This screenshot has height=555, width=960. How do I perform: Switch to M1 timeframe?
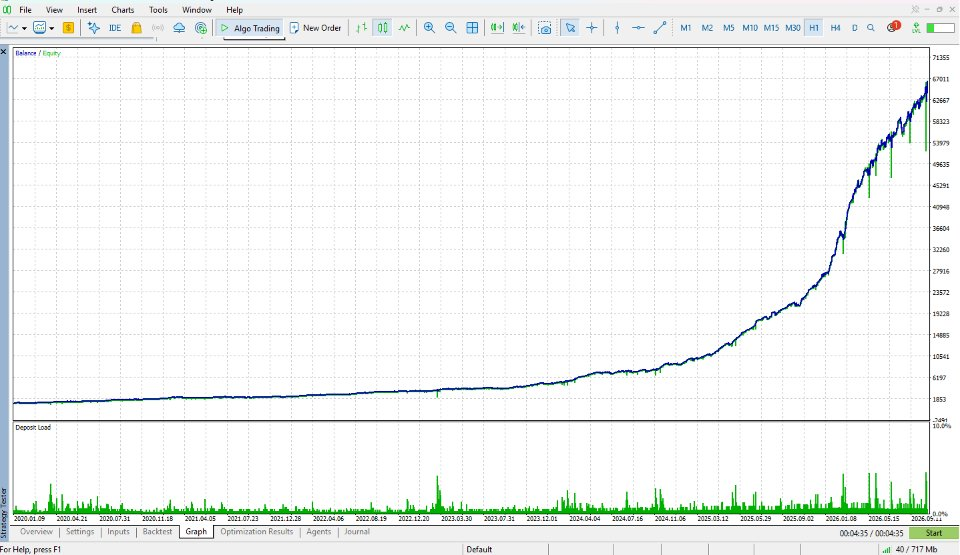(x=686, y=28)
